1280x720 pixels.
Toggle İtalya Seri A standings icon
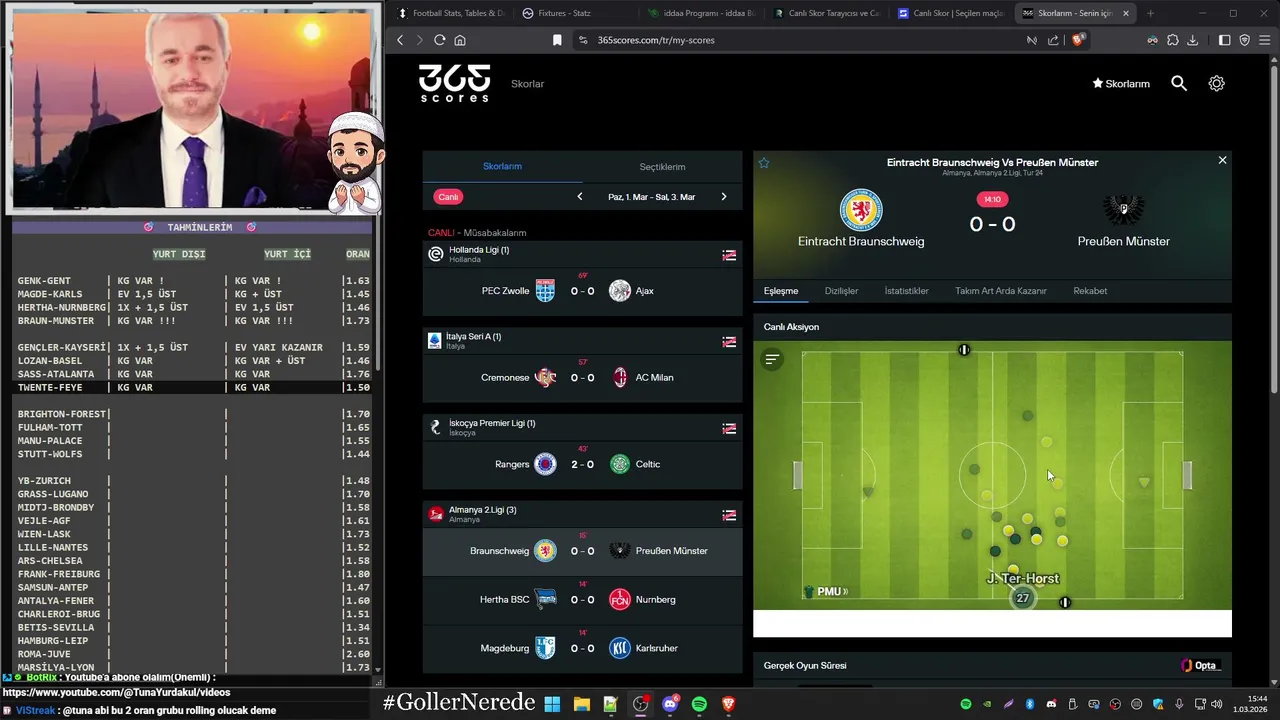pos(729,342)
